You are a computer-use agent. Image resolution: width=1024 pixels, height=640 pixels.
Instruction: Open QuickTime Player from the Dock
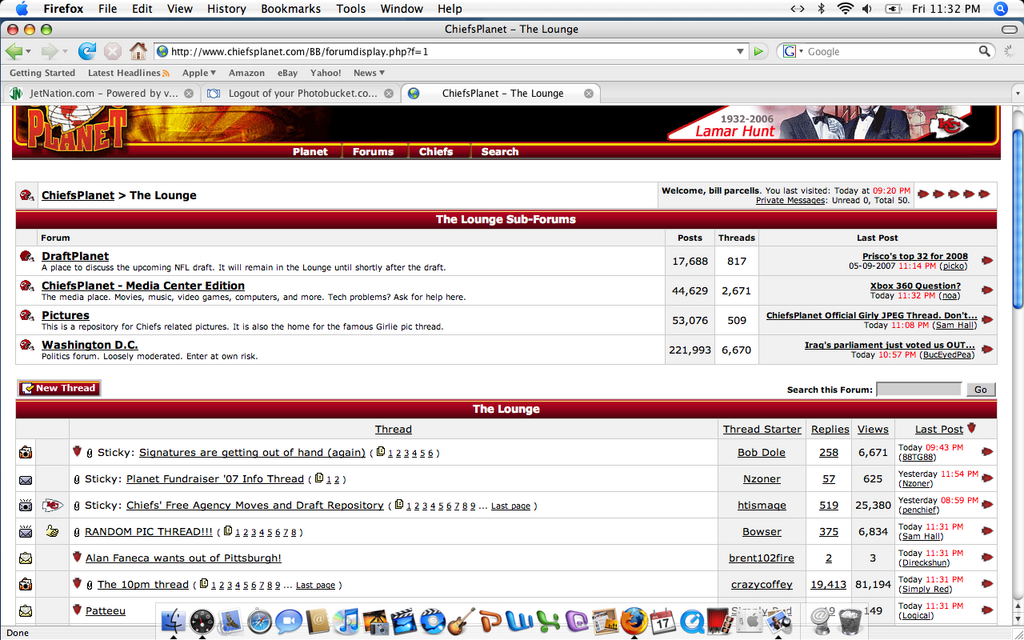click(x=692, y=620)
